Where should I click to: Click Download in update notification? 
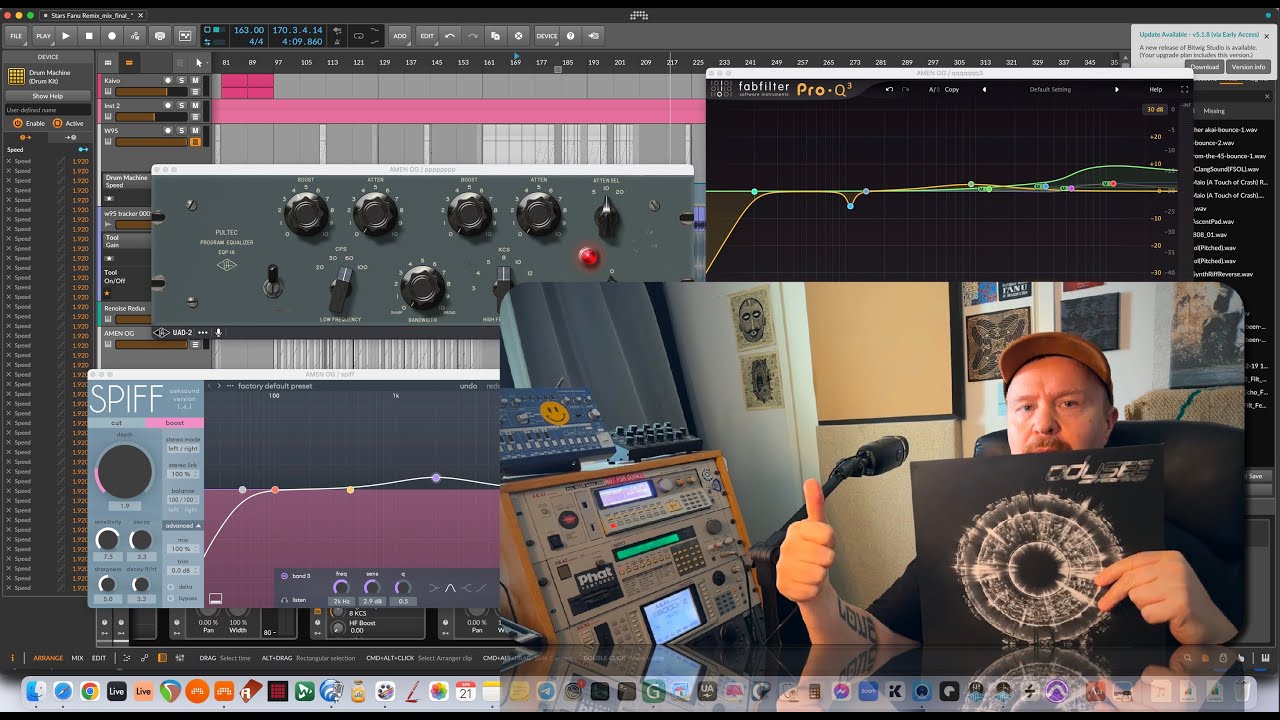(x=1204, y=67)
